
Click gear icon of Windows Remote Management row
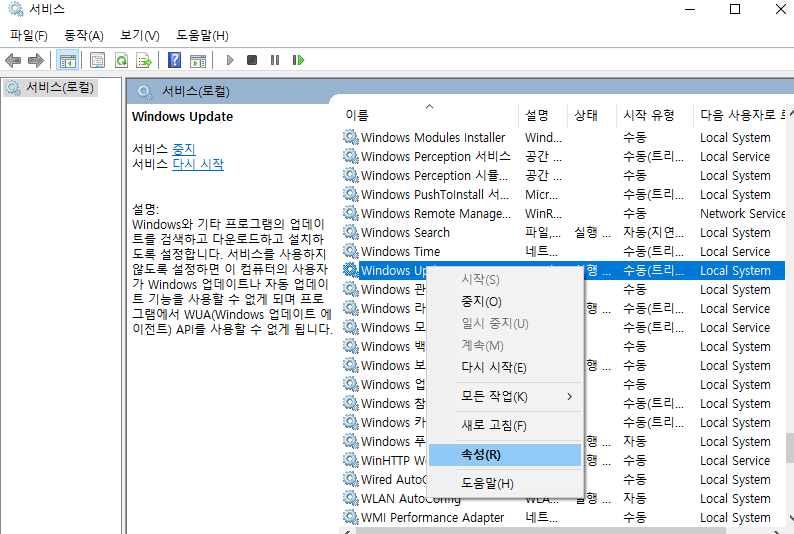tap(350, 213)
